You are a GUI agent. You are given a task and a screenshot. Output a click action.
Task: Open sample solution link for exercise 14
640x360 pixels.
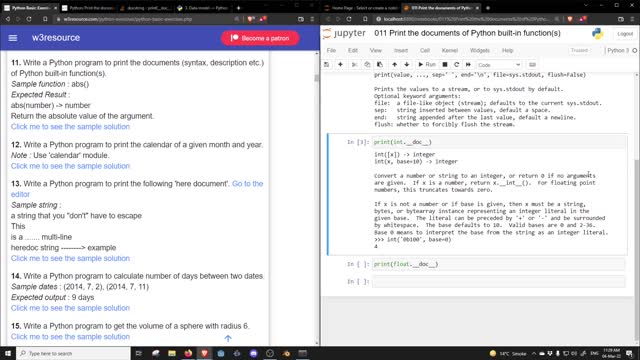point(70,308)
